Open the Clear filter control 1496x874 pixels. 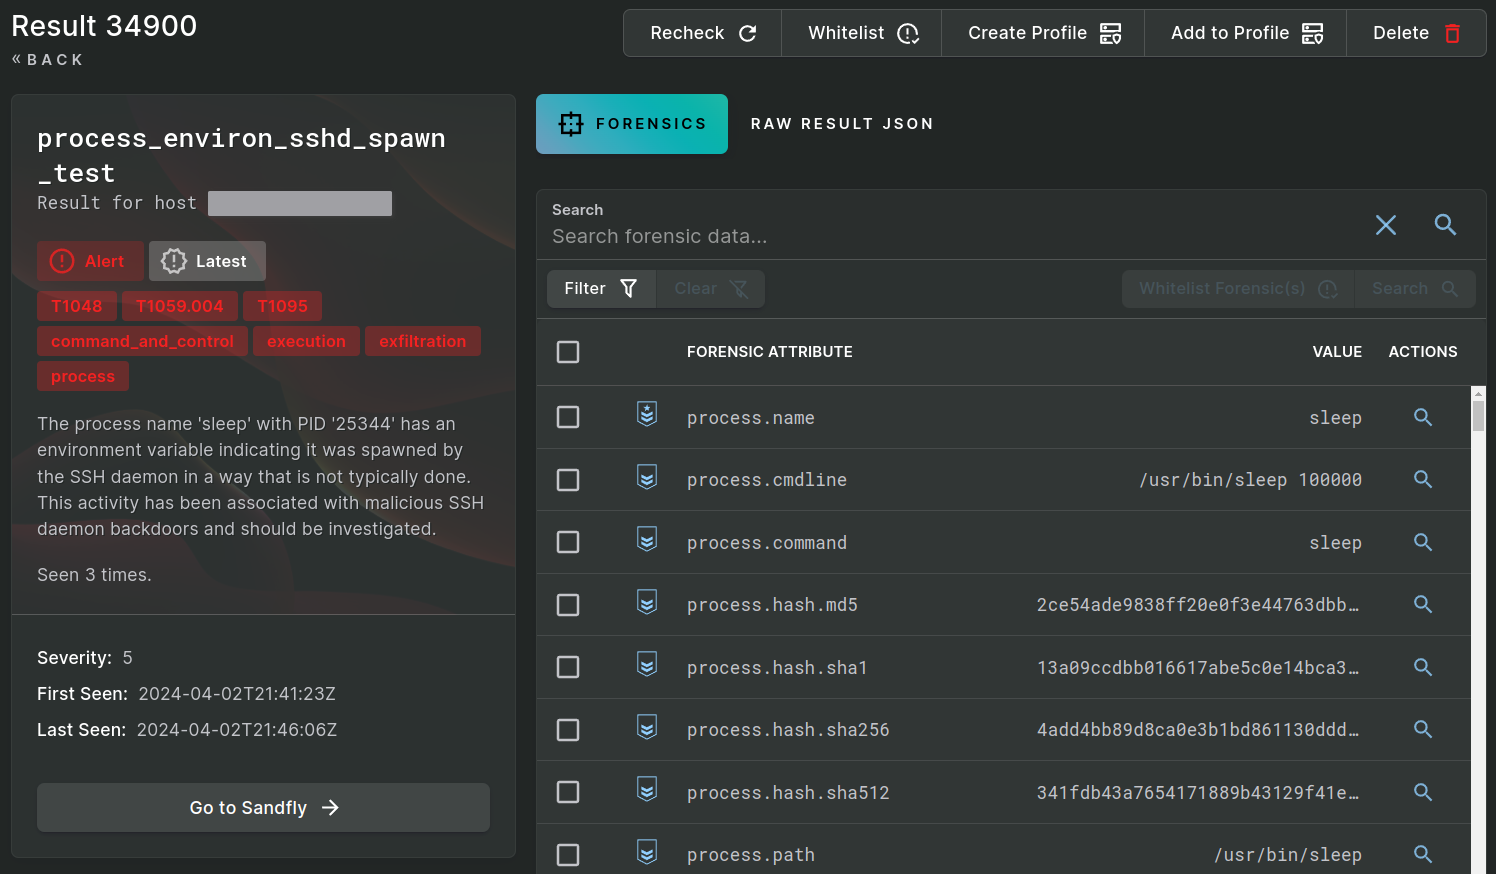pos(710,288)
